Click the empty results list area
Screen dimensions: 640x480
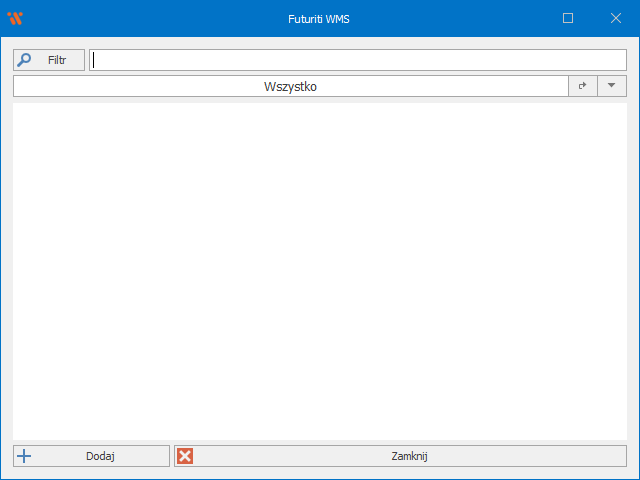(x=320, y=270)
